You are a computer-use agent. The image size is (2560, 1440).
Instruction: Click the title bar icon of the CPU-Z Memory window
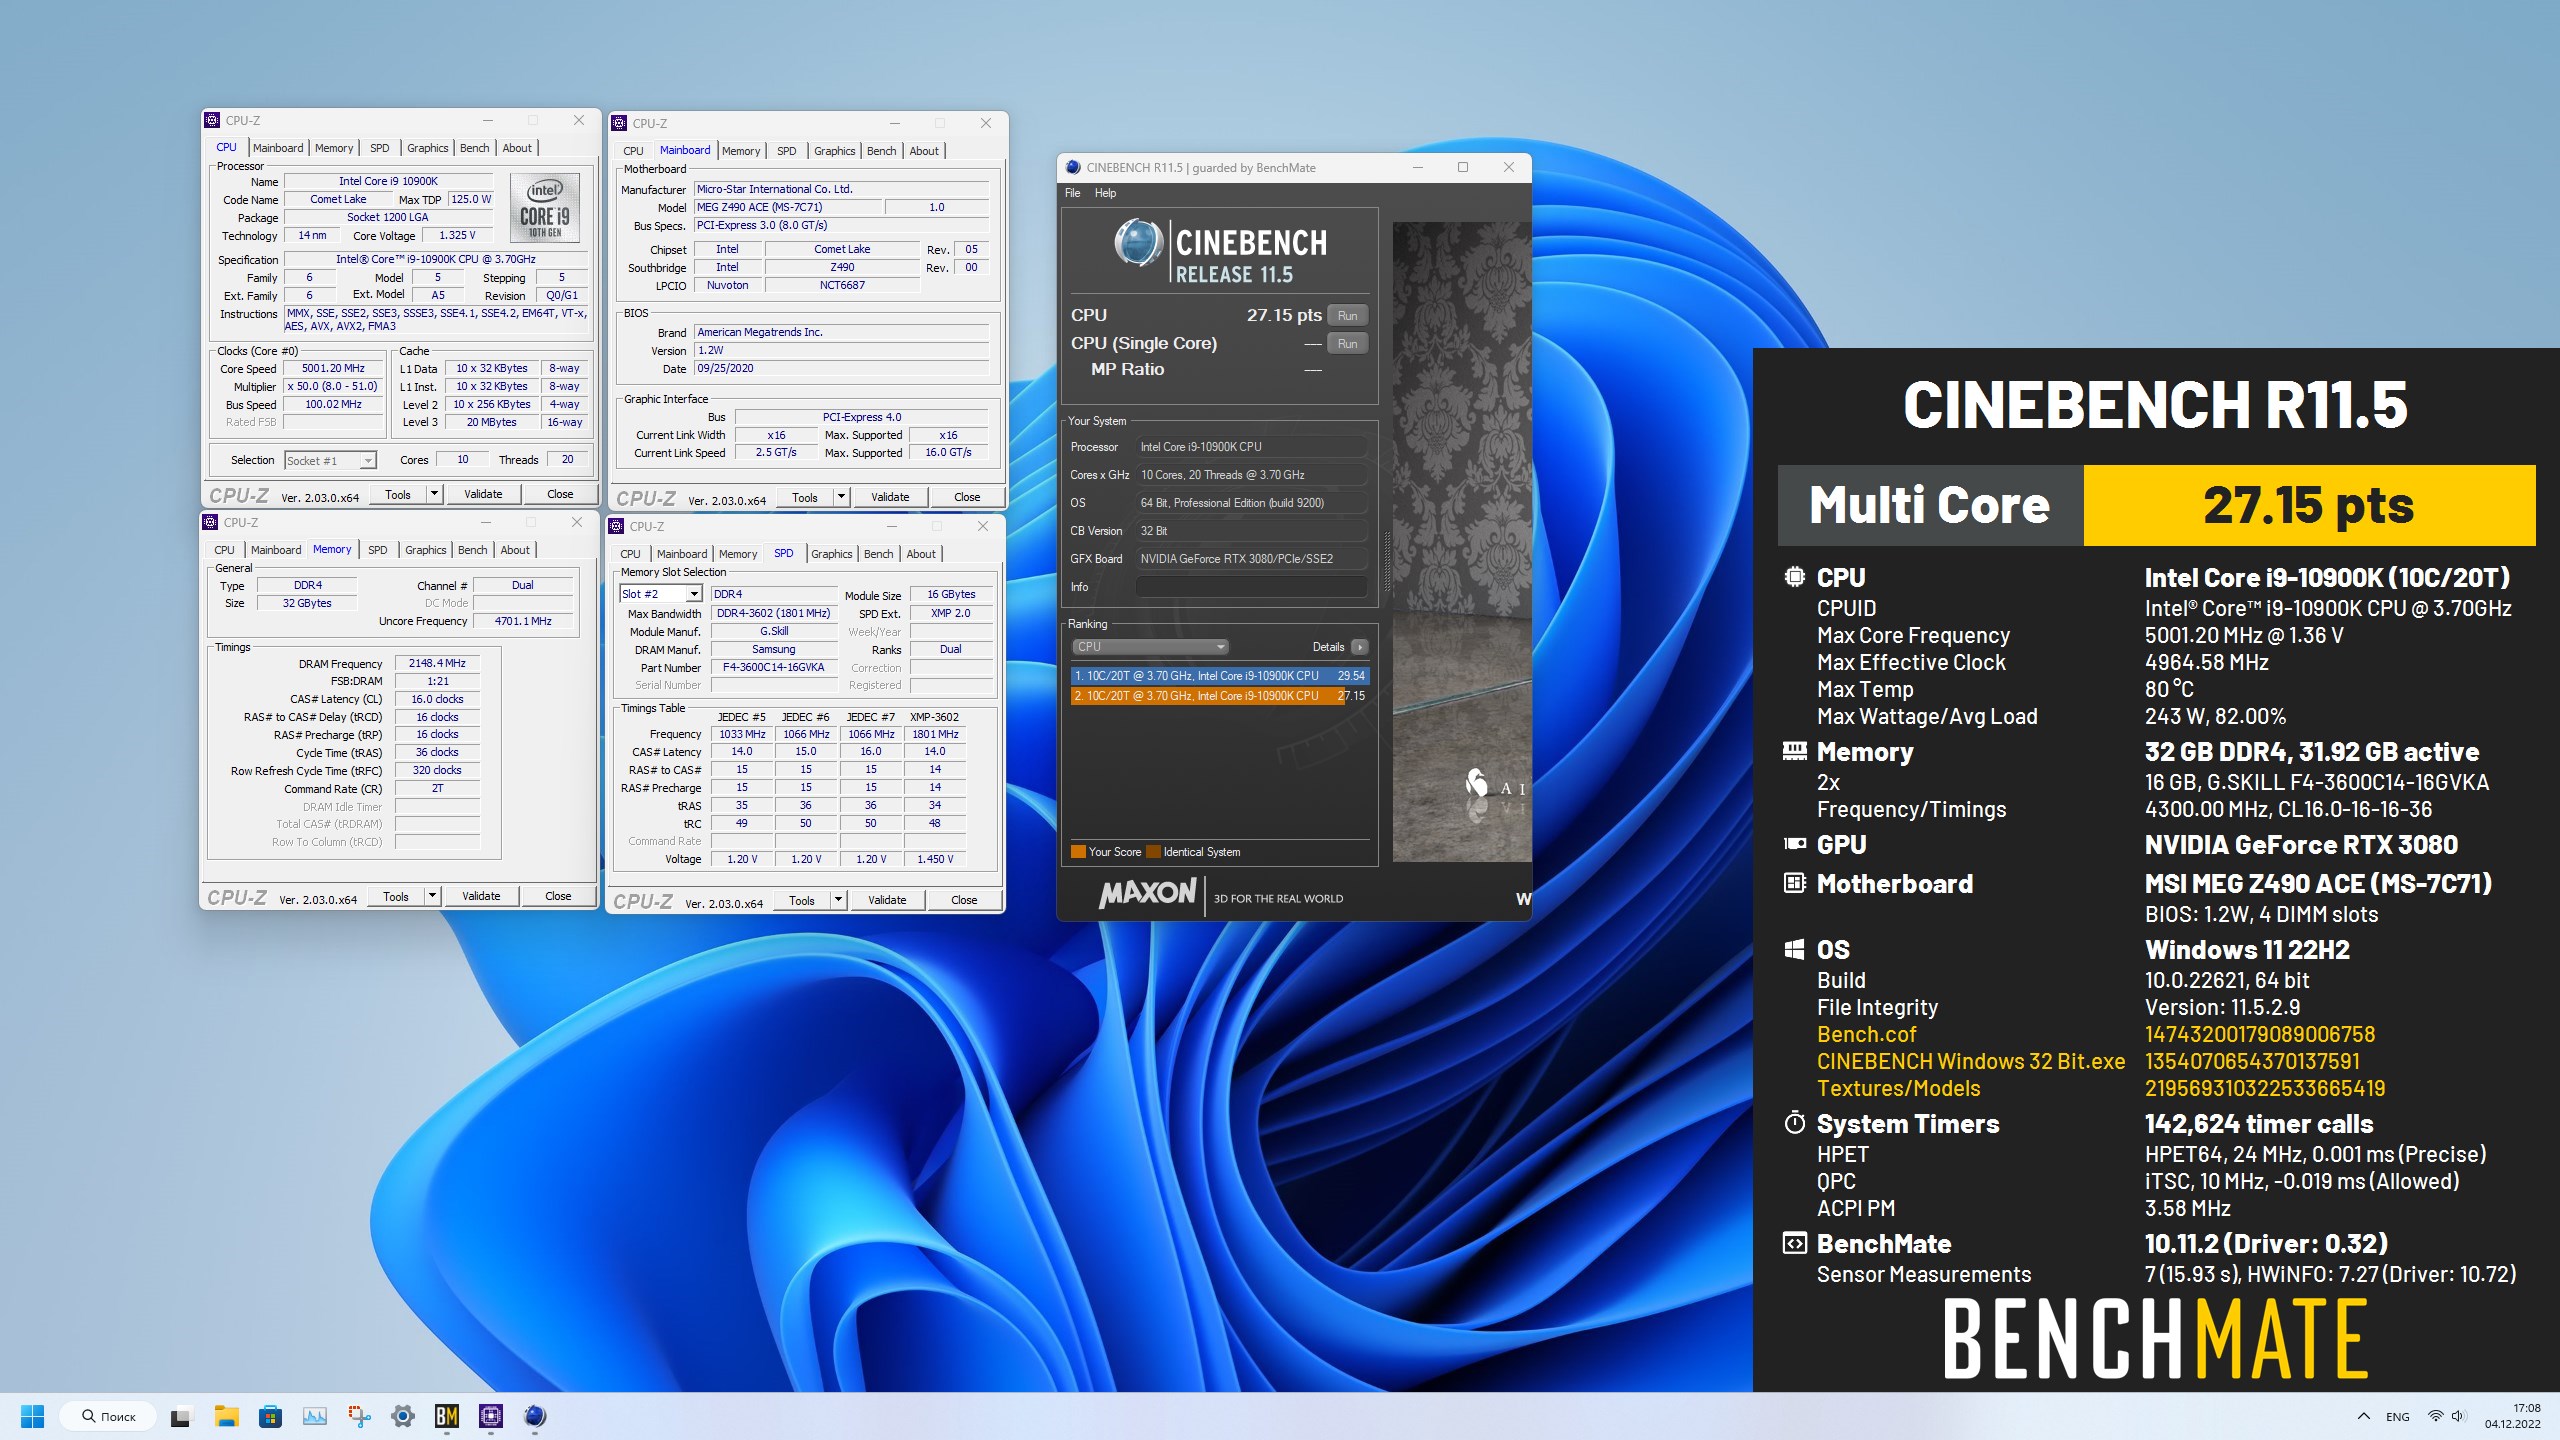coord(210,522)
